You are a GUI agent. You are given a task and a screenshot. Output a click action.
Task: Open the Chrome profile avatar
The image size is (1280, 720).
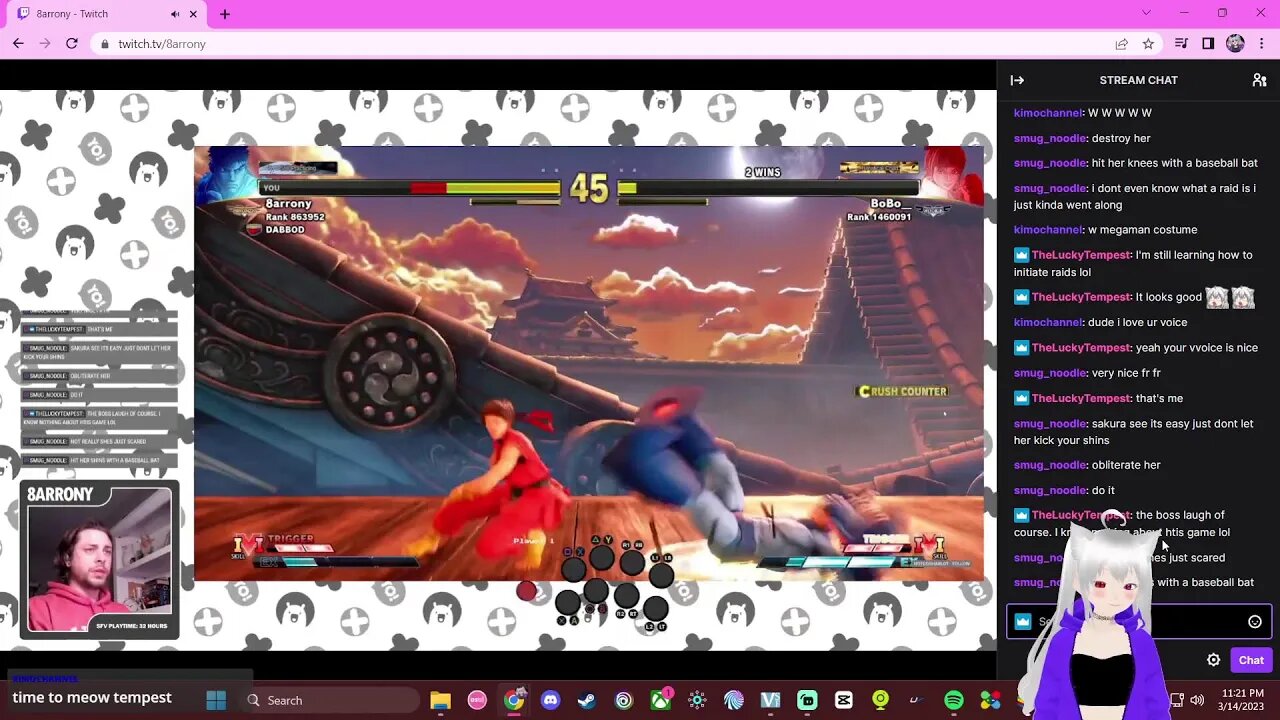(x=1235, y=44)
